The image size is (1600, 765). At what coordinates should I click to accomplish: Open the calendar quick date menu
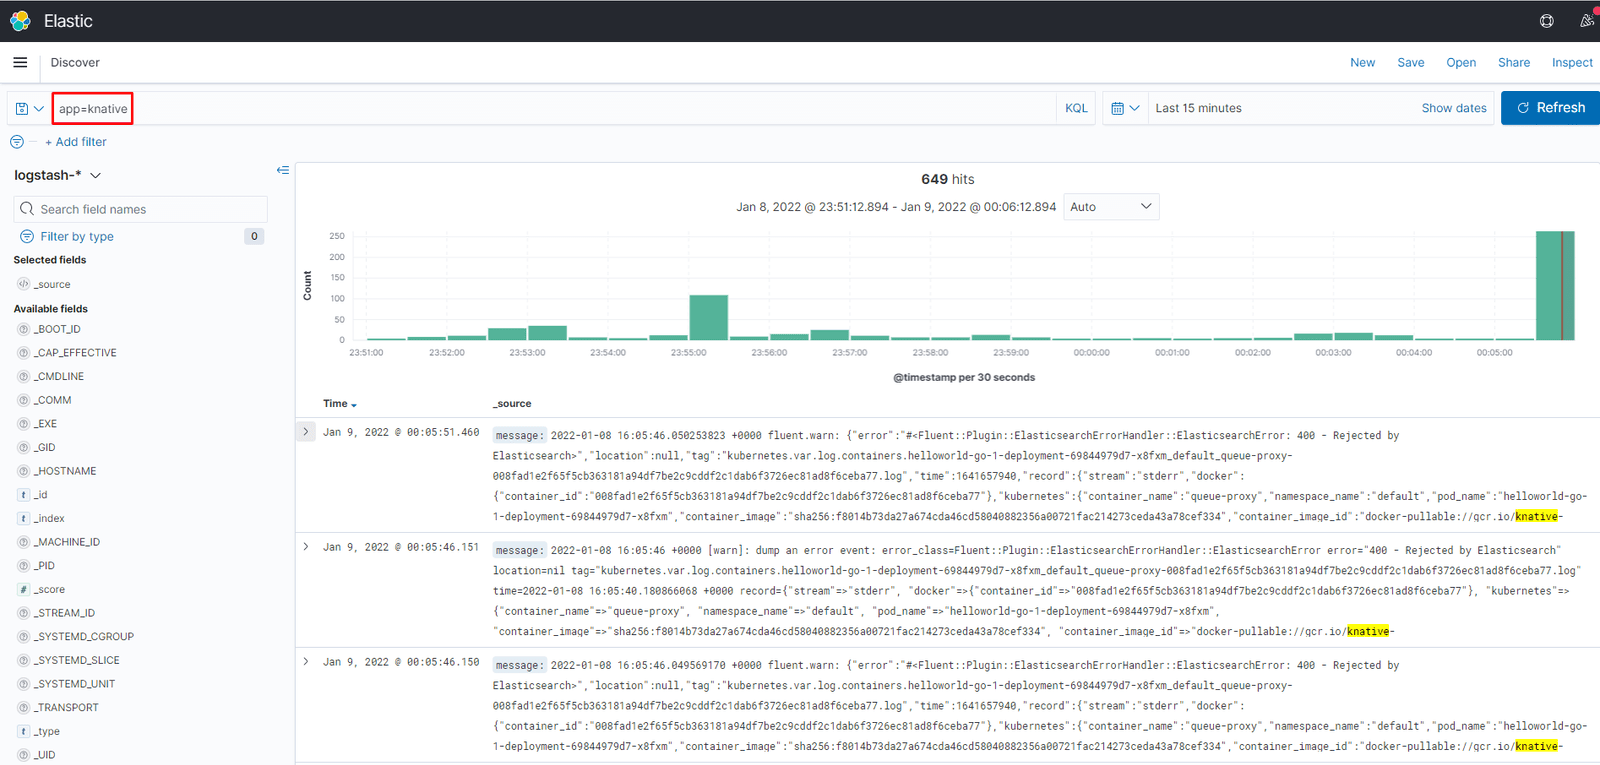[x=1125, y=108]
